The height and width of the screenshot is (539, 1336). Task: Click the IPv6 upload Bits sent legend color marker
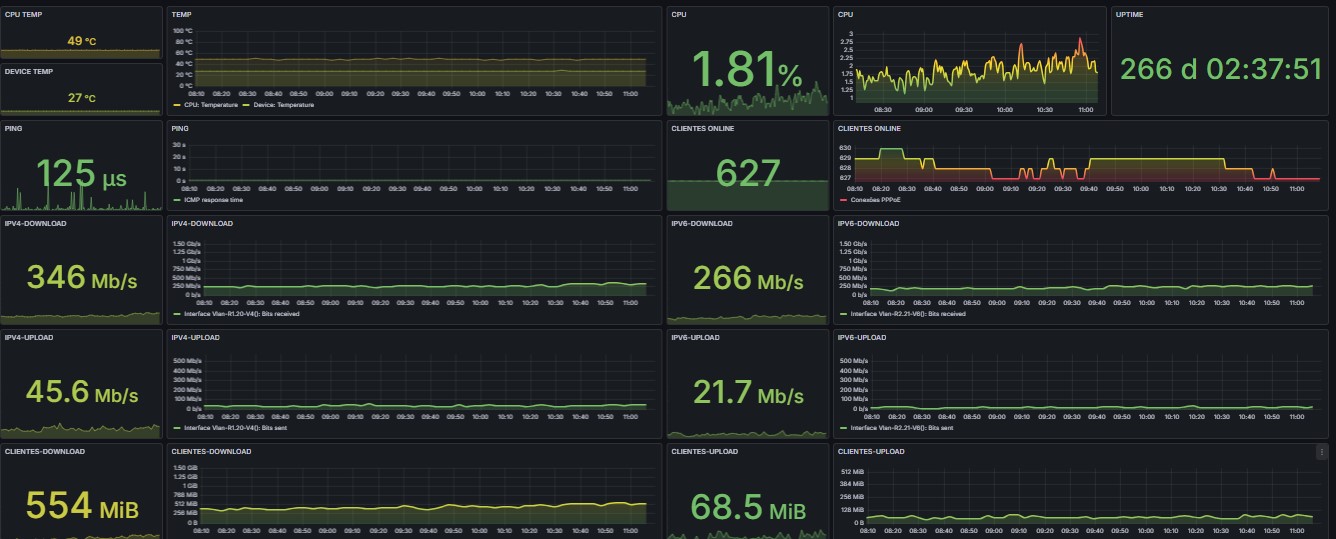click(843, 428)
